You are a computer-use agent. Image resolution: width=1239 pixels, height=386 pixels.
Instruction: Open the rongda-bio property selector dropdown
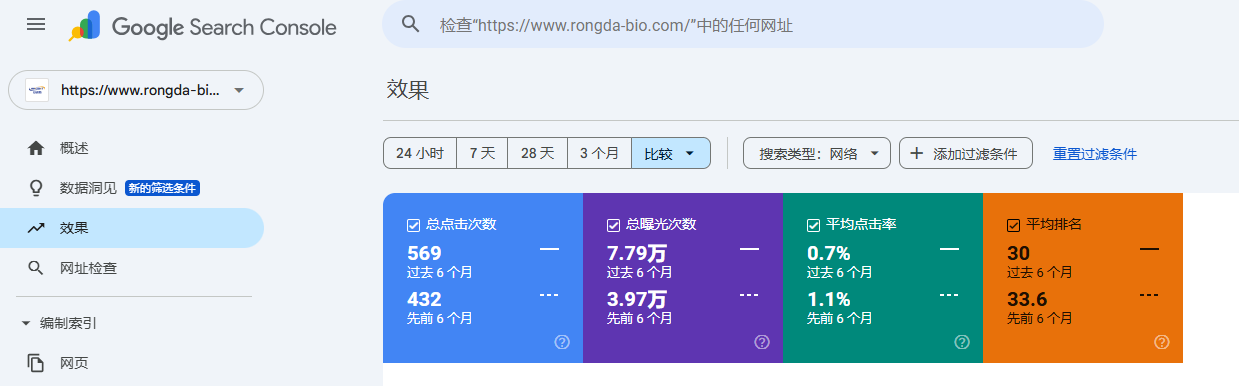pos(136,90)
